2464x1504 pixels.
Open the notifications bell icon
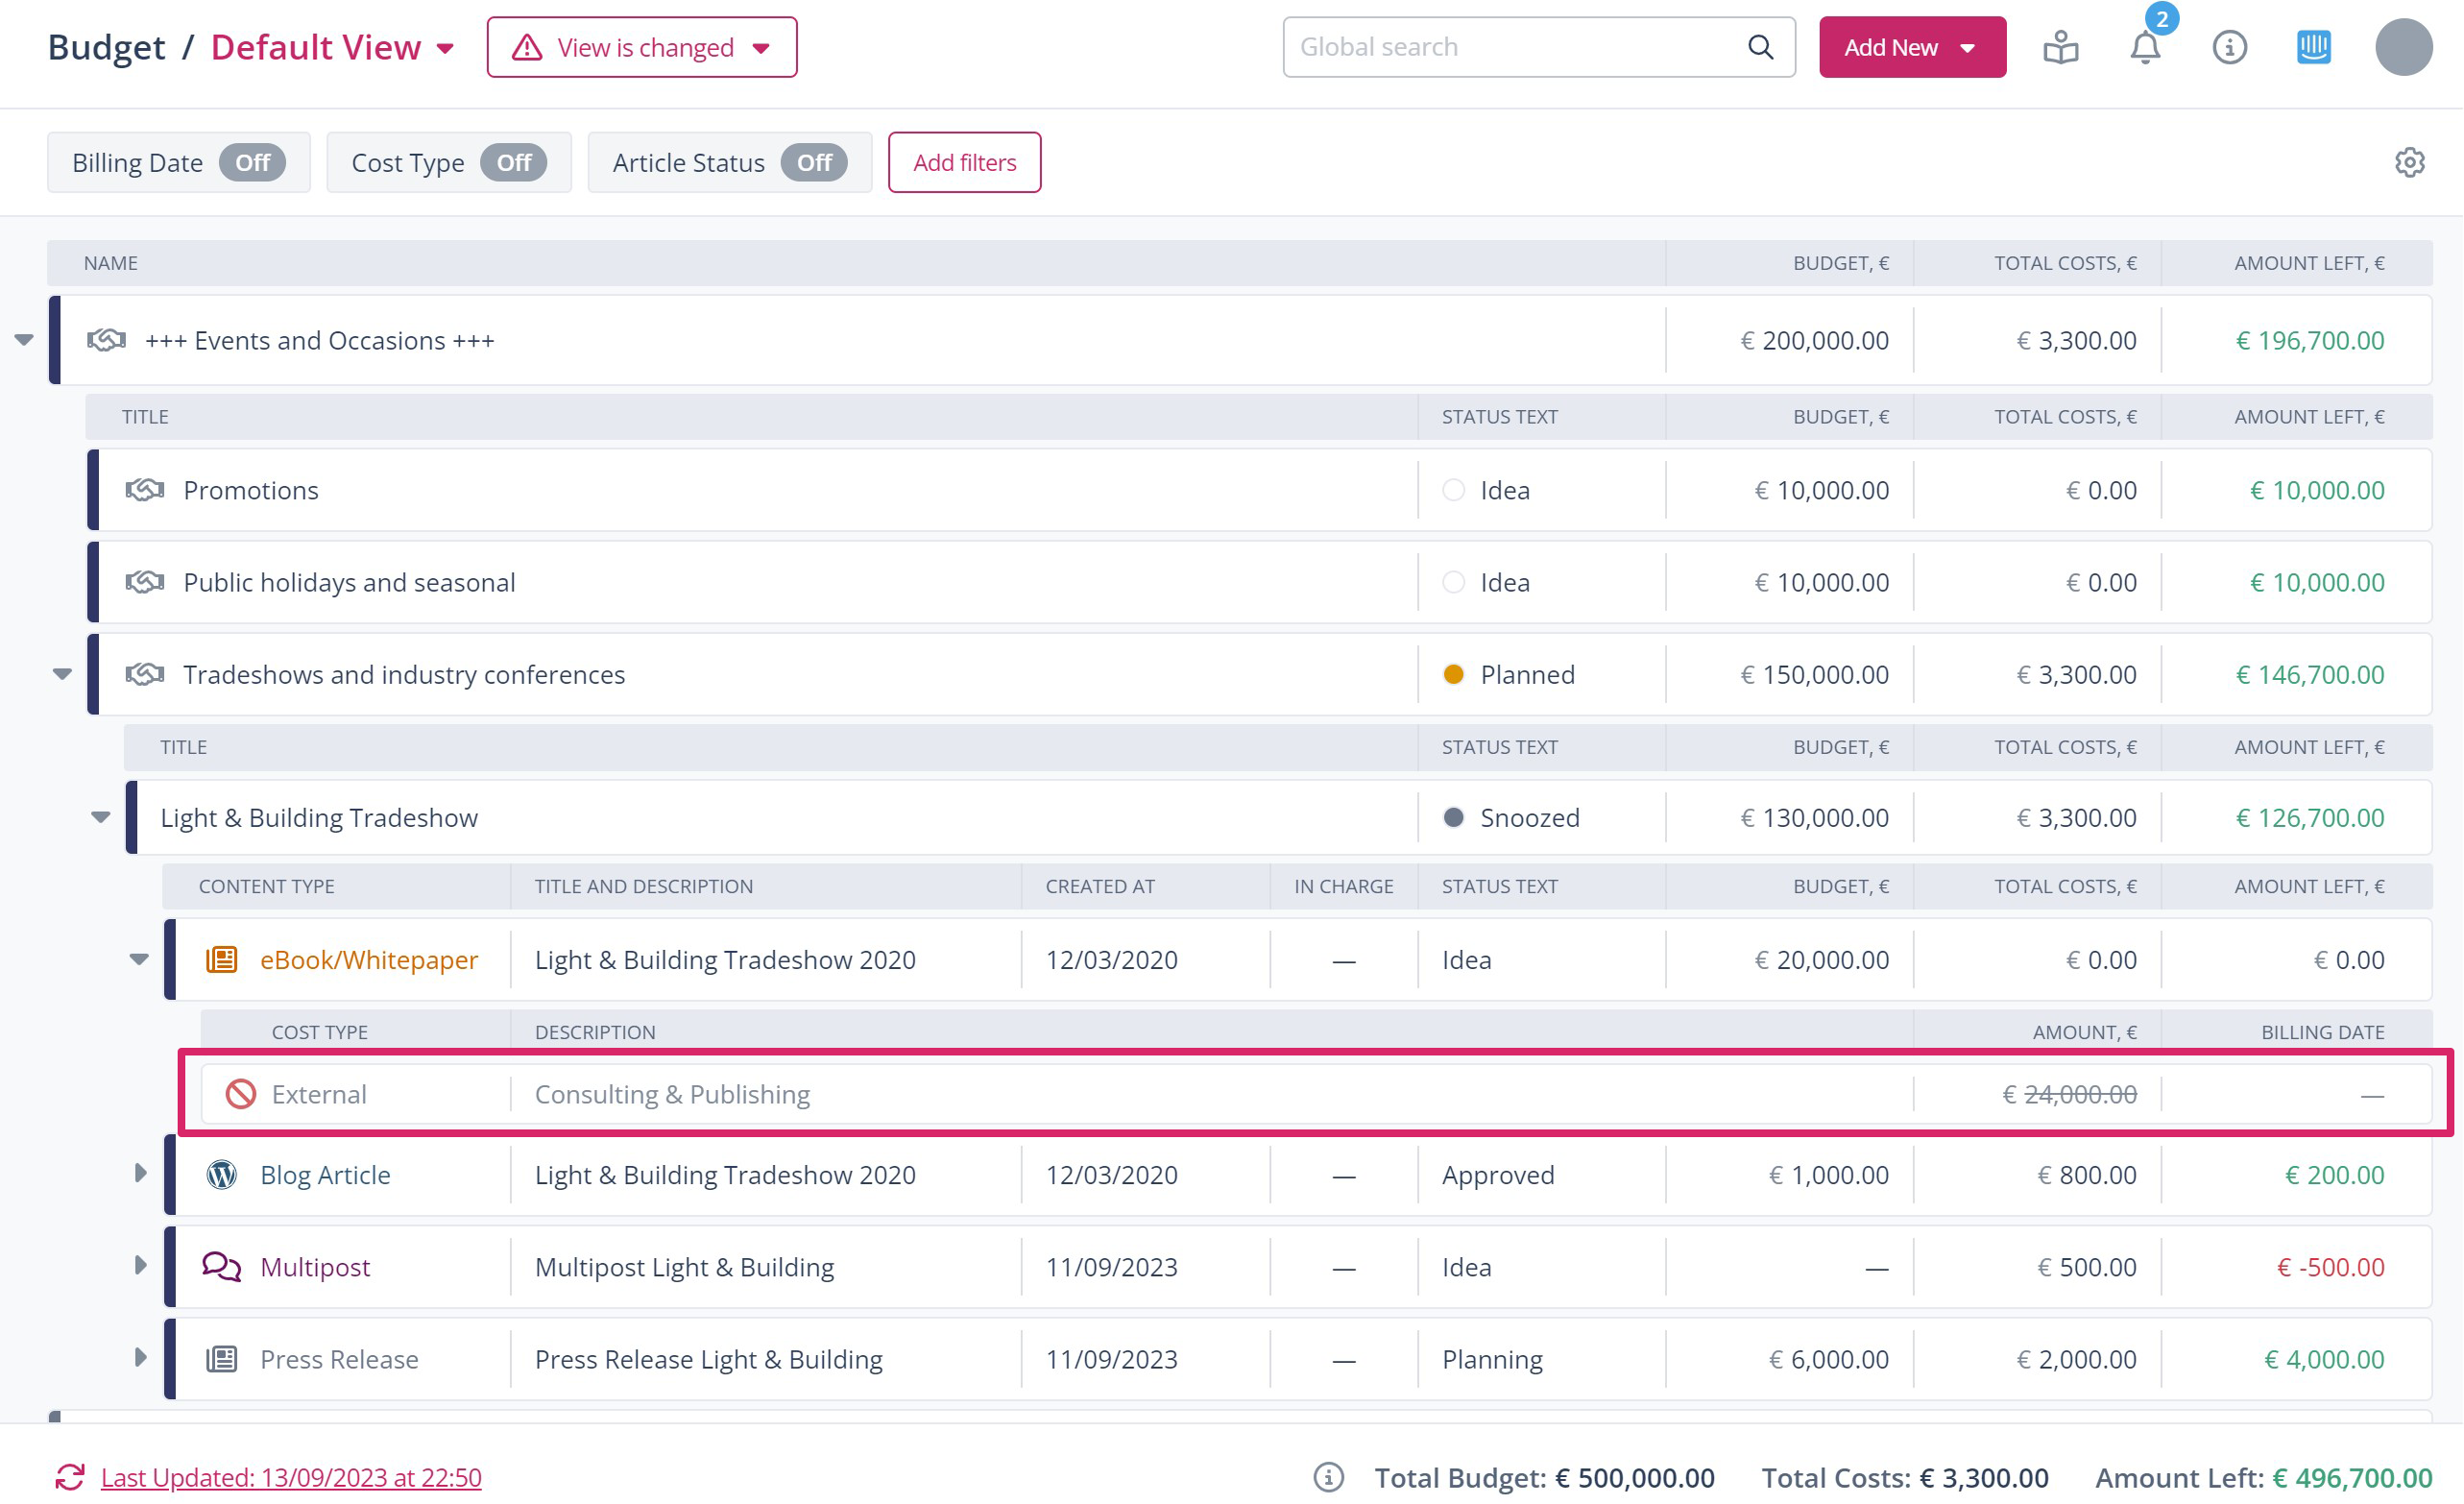point(2144,47)
